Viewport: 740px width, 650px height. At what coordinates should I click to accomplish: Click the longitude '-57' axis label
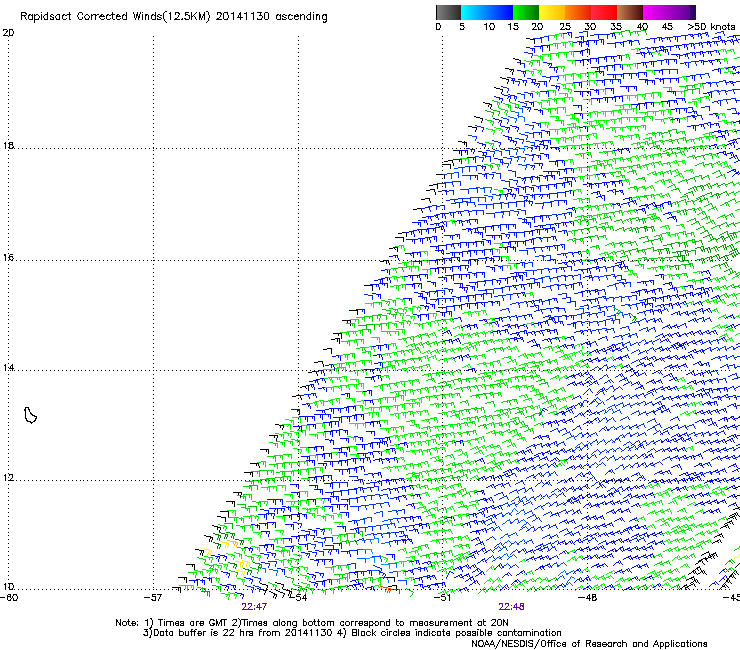click(153, 598)
